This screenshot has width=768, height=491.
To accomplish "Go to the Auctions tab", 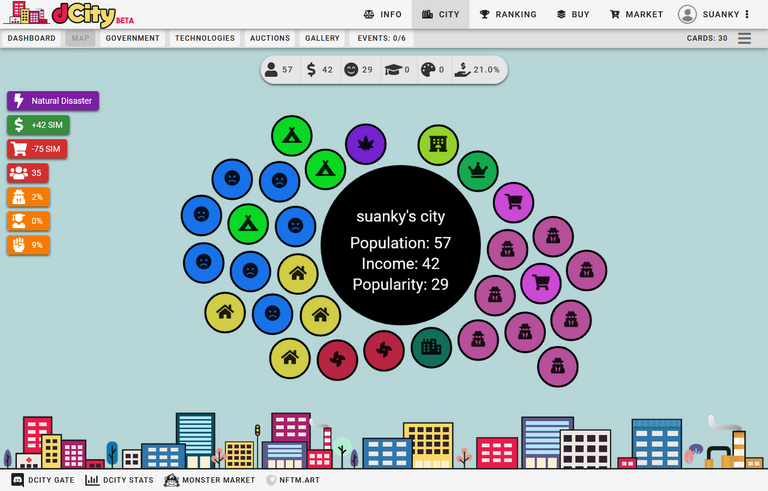I will tap(270, 38).
